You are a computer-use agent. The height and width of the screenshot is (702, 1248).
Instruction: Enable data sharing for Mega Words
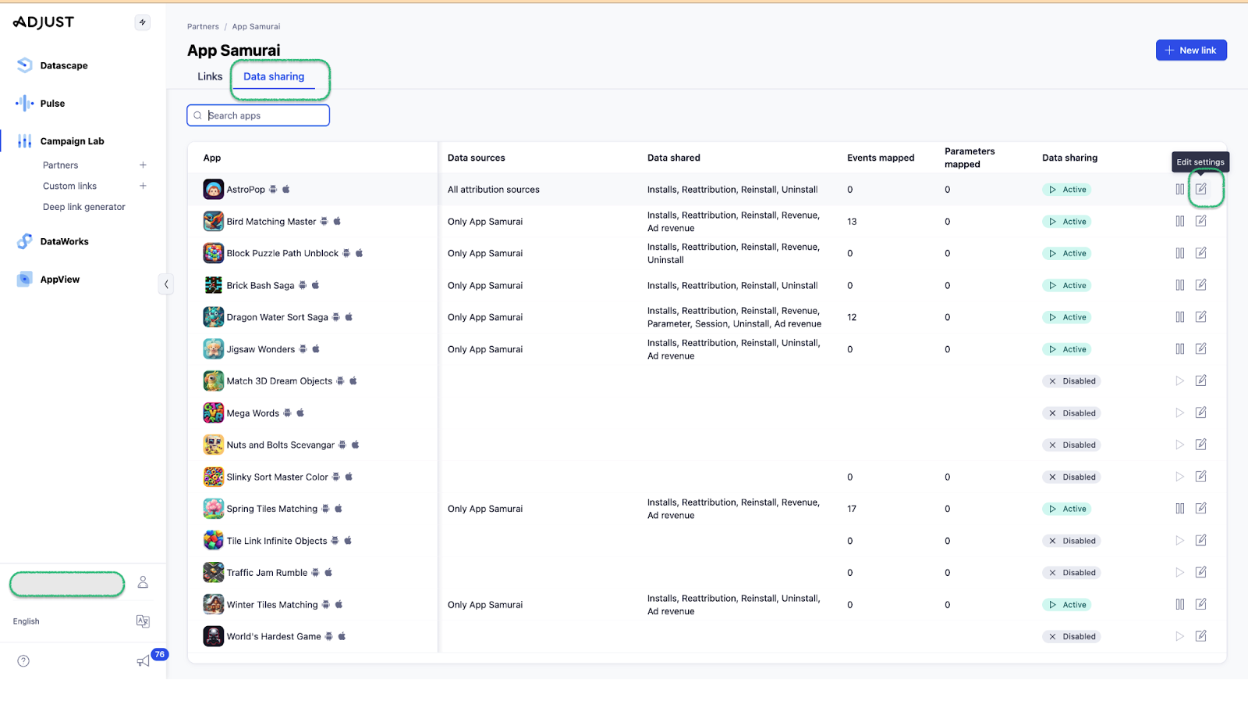click(1180, 413)
